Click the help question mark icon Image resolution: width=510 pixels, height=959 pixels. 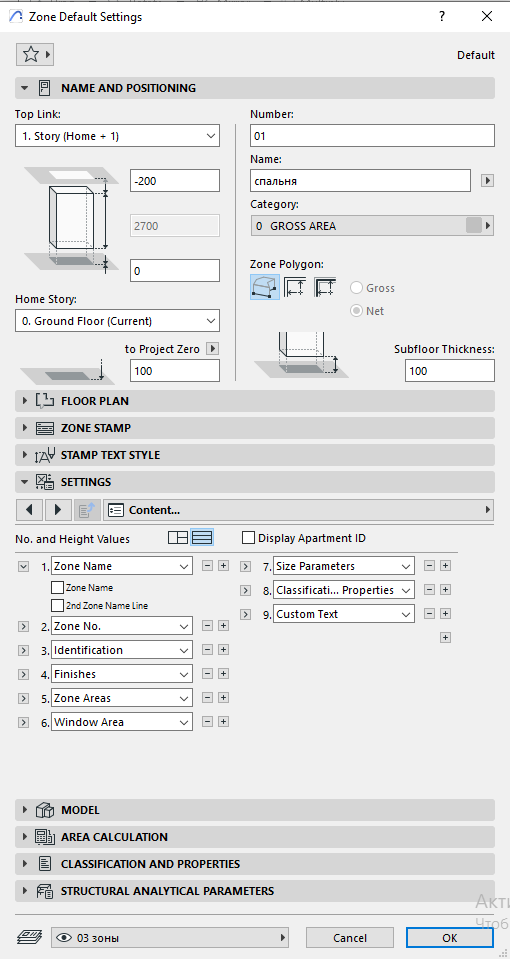442,17
